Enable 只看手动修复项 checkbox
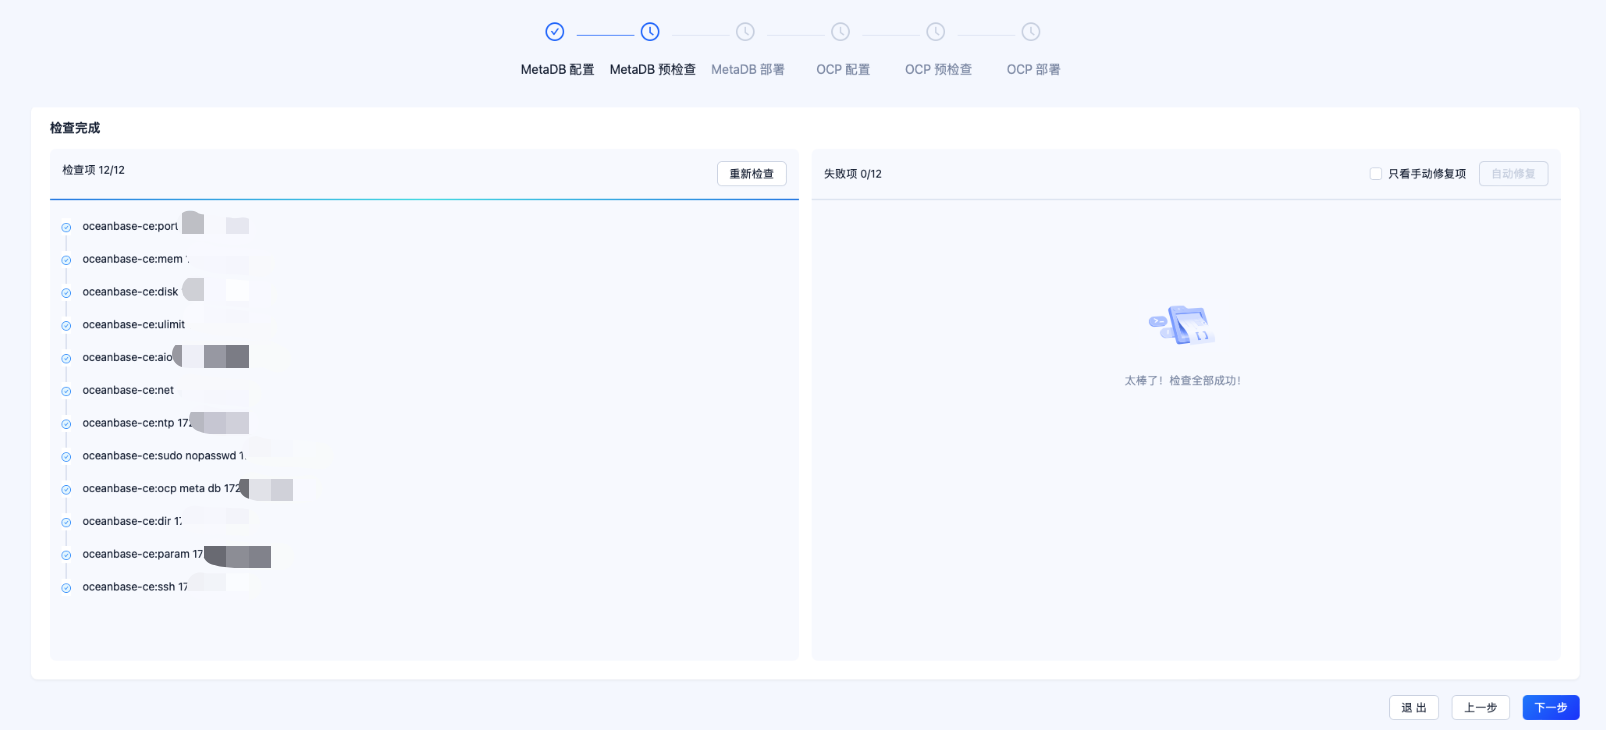The height and width of the screenshot is (730, 1606). (x=1376, y=174)
